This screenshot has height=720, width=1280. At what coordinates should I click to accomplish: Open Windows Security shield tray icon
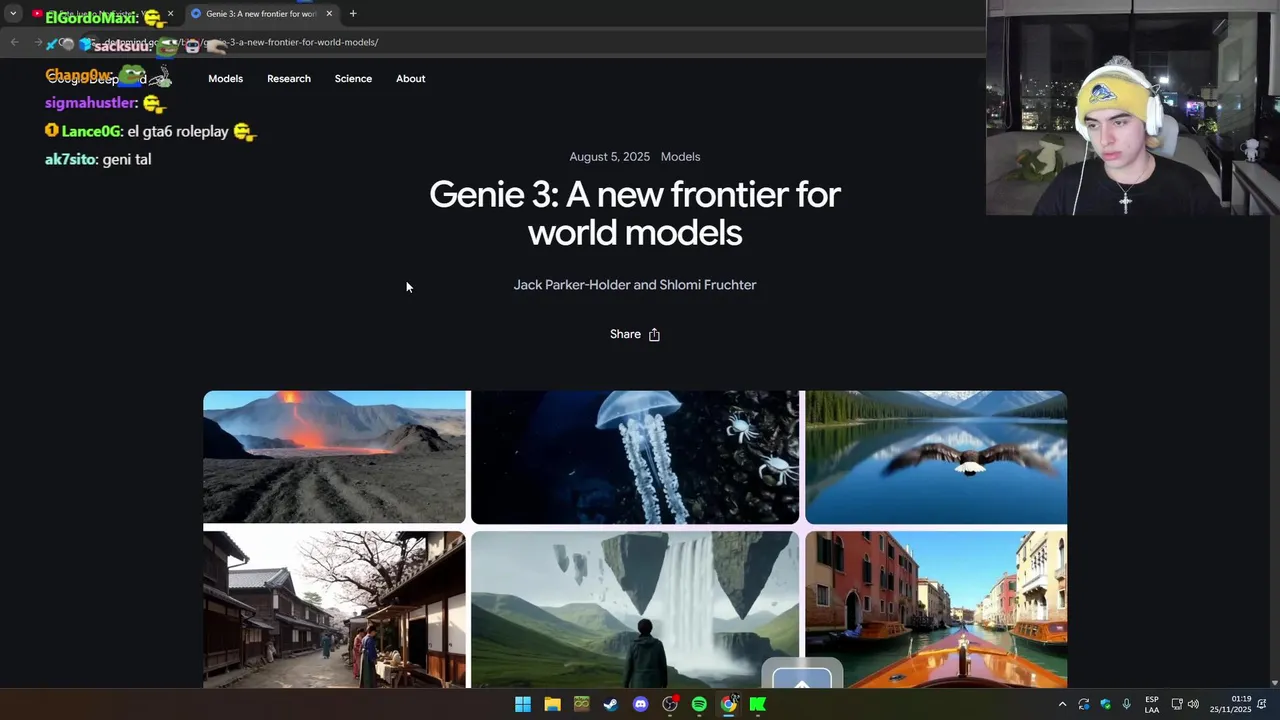point(1105,704)
